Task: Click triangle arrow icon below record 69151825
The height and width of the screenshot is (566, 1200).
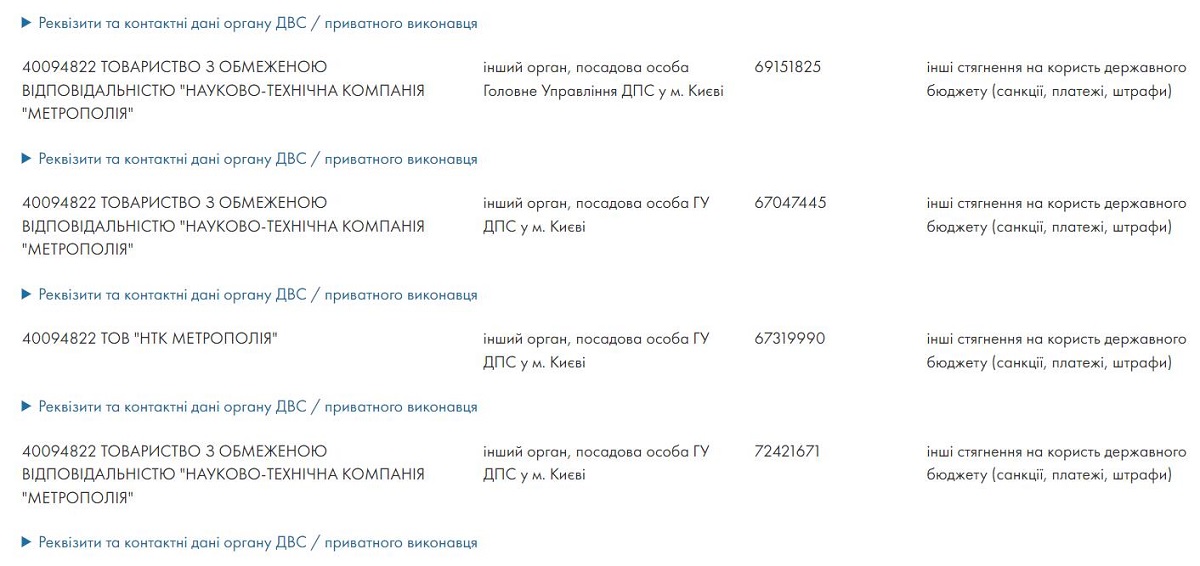Action: pos(27,159)
